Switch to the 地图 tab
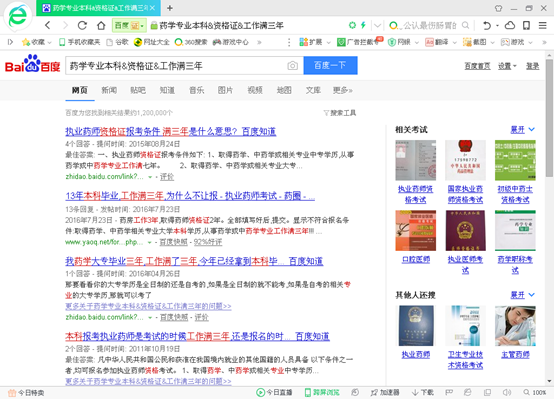Screen dimensions: 554x399 point(284,90)
